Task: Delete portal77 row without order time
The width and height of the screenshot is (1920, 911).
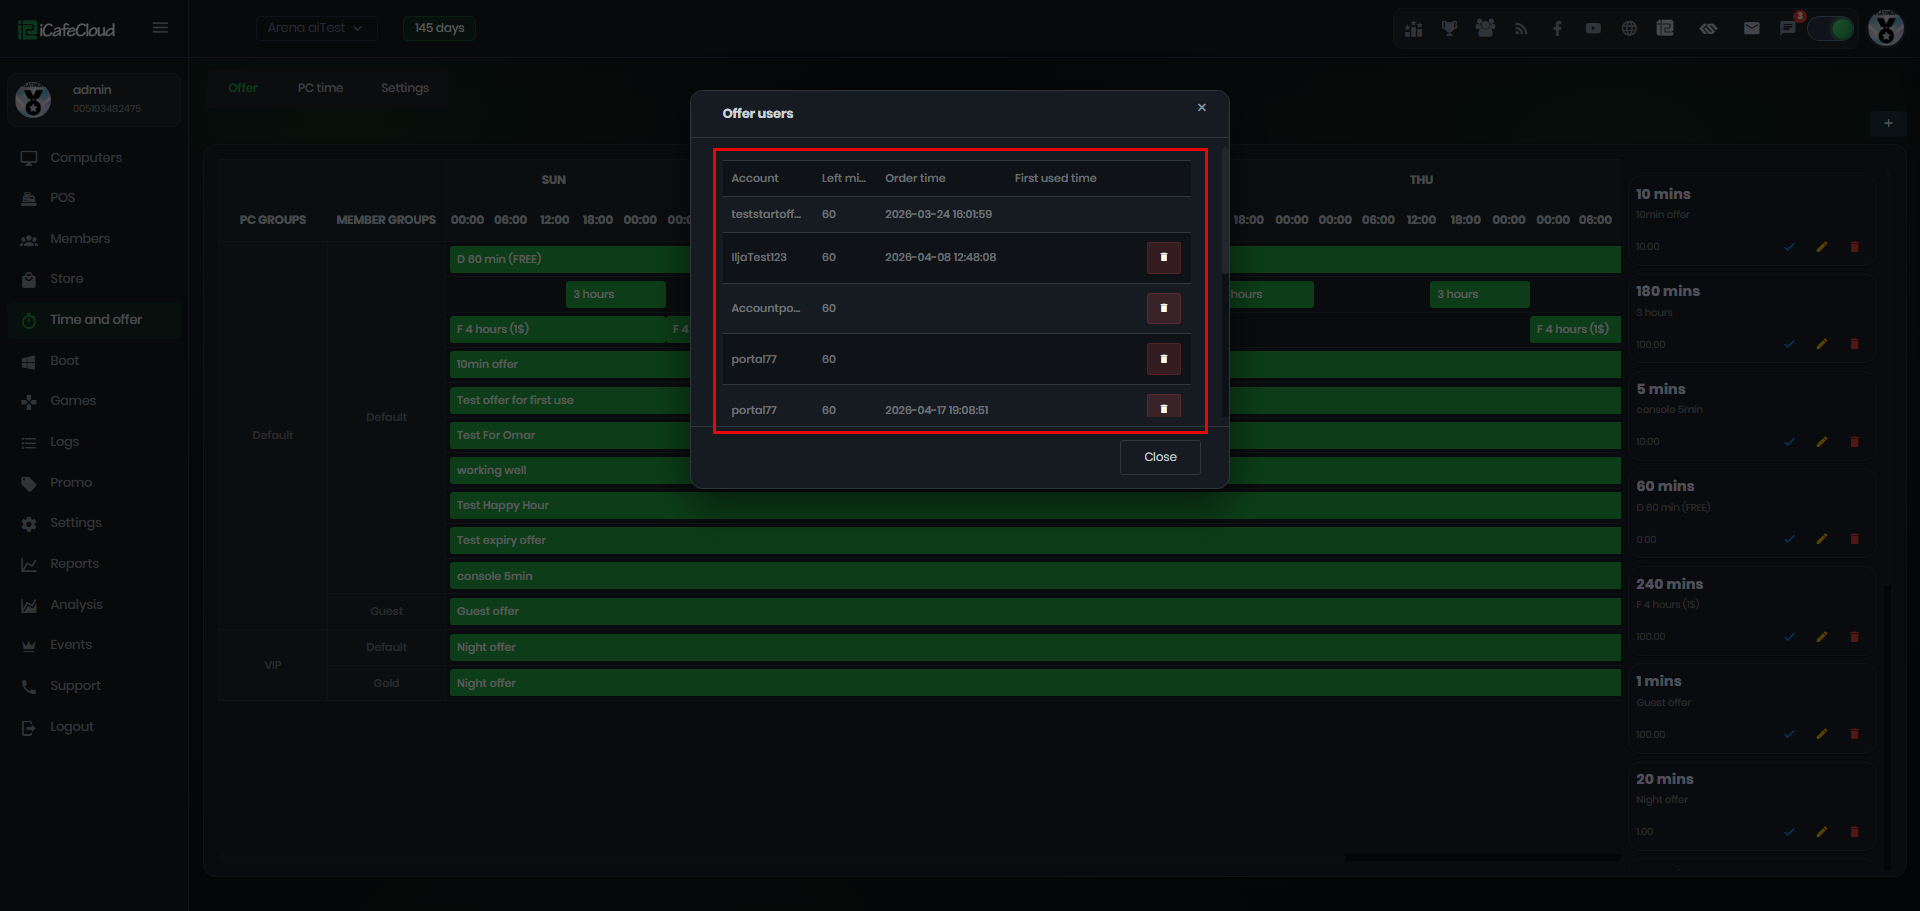Action: 1163,359
